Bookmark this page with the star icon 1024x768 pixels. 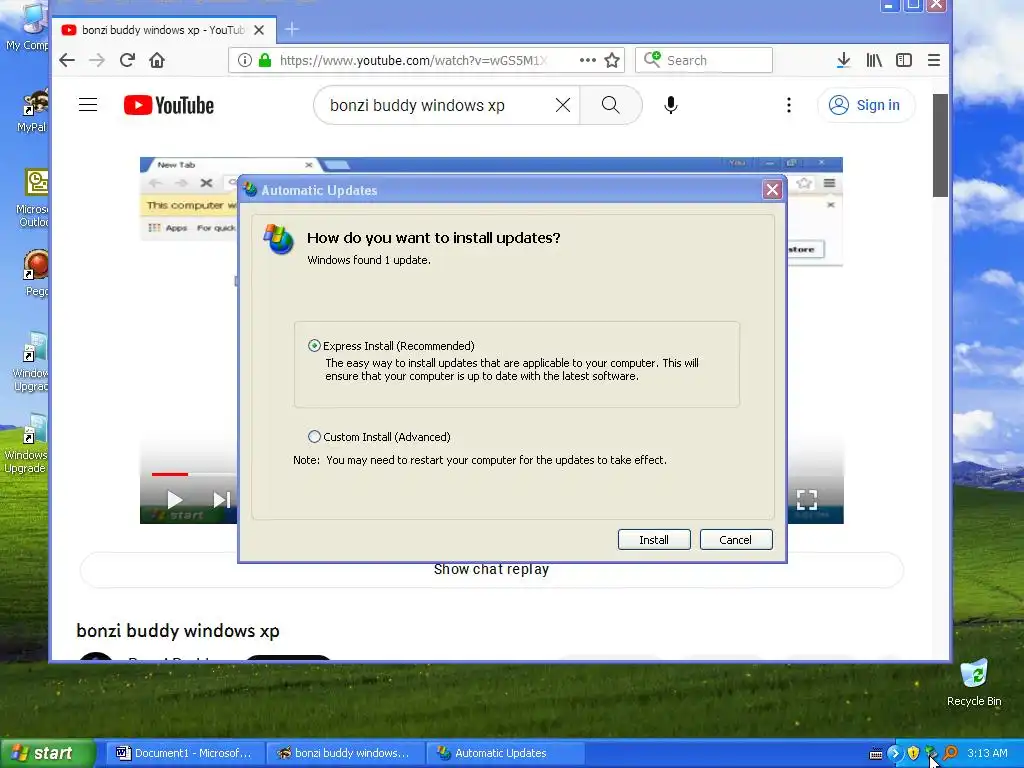click(612, 60)
